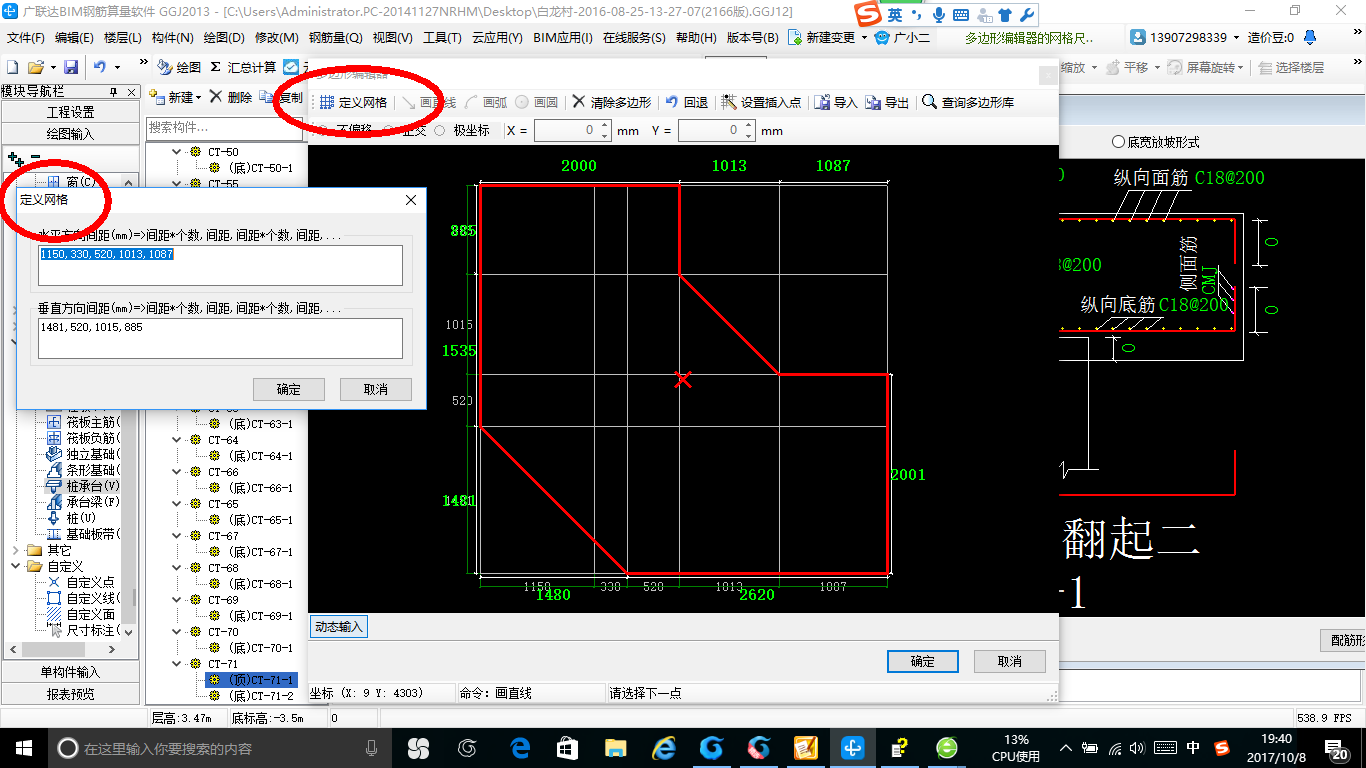Image resolution: width=1366 pixels, height=768 pixels.
Task: Collapse the 自定义 folder node
Action: click(x=16, y=566)
